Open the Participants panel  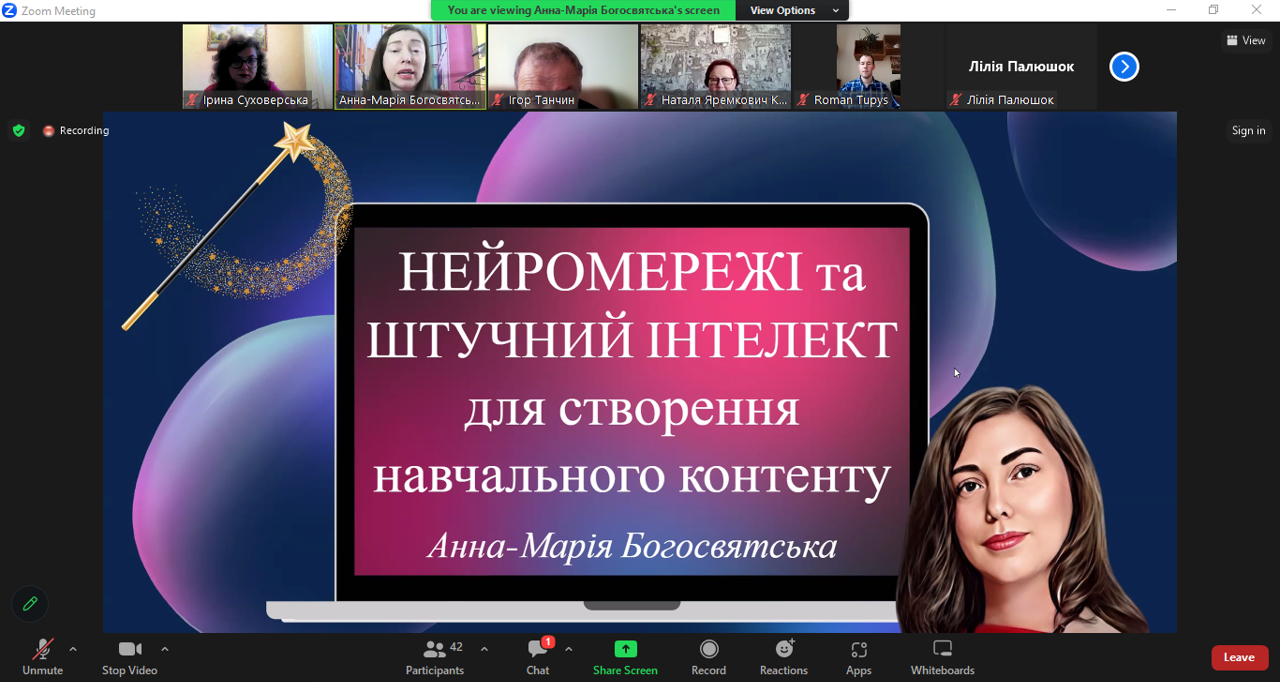[x=435, y=657]
